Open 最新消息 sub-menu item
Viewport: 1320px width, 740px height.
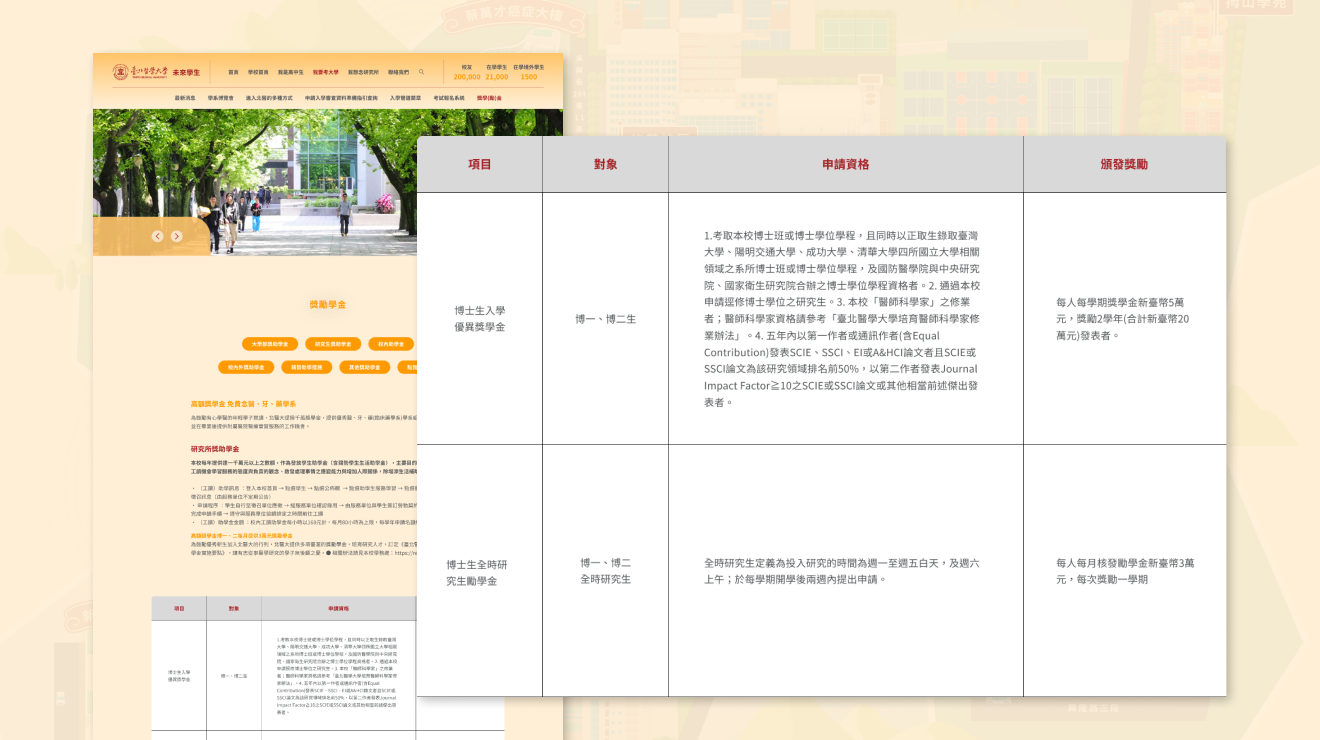[185, 98]
